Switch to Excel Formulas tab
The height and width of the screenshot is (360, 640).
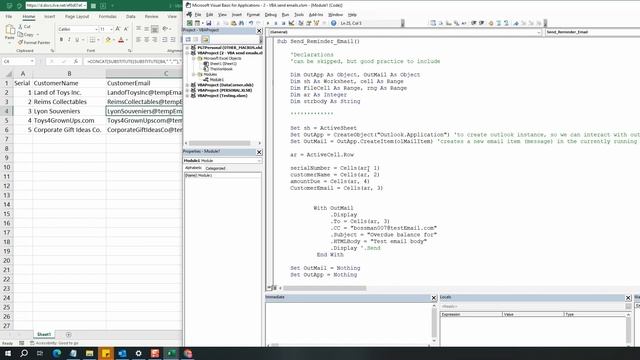[108, 17]
